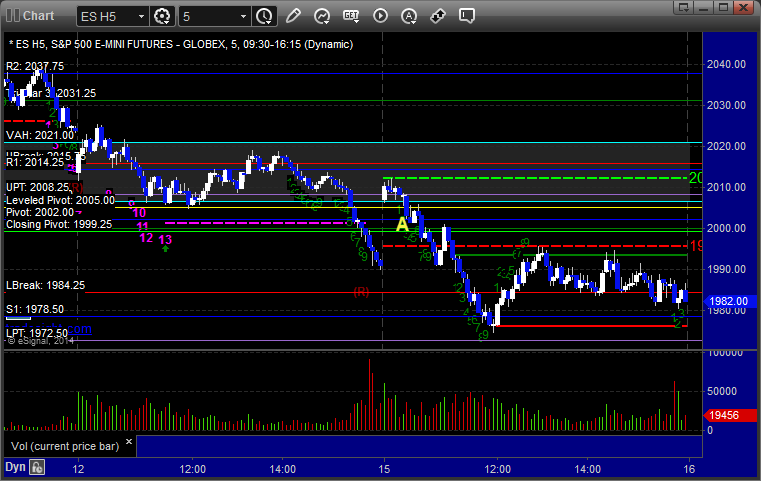Click the 2000.00 price axis label
The width and height of the screenshot is (761, 481).
coord(726,228)
